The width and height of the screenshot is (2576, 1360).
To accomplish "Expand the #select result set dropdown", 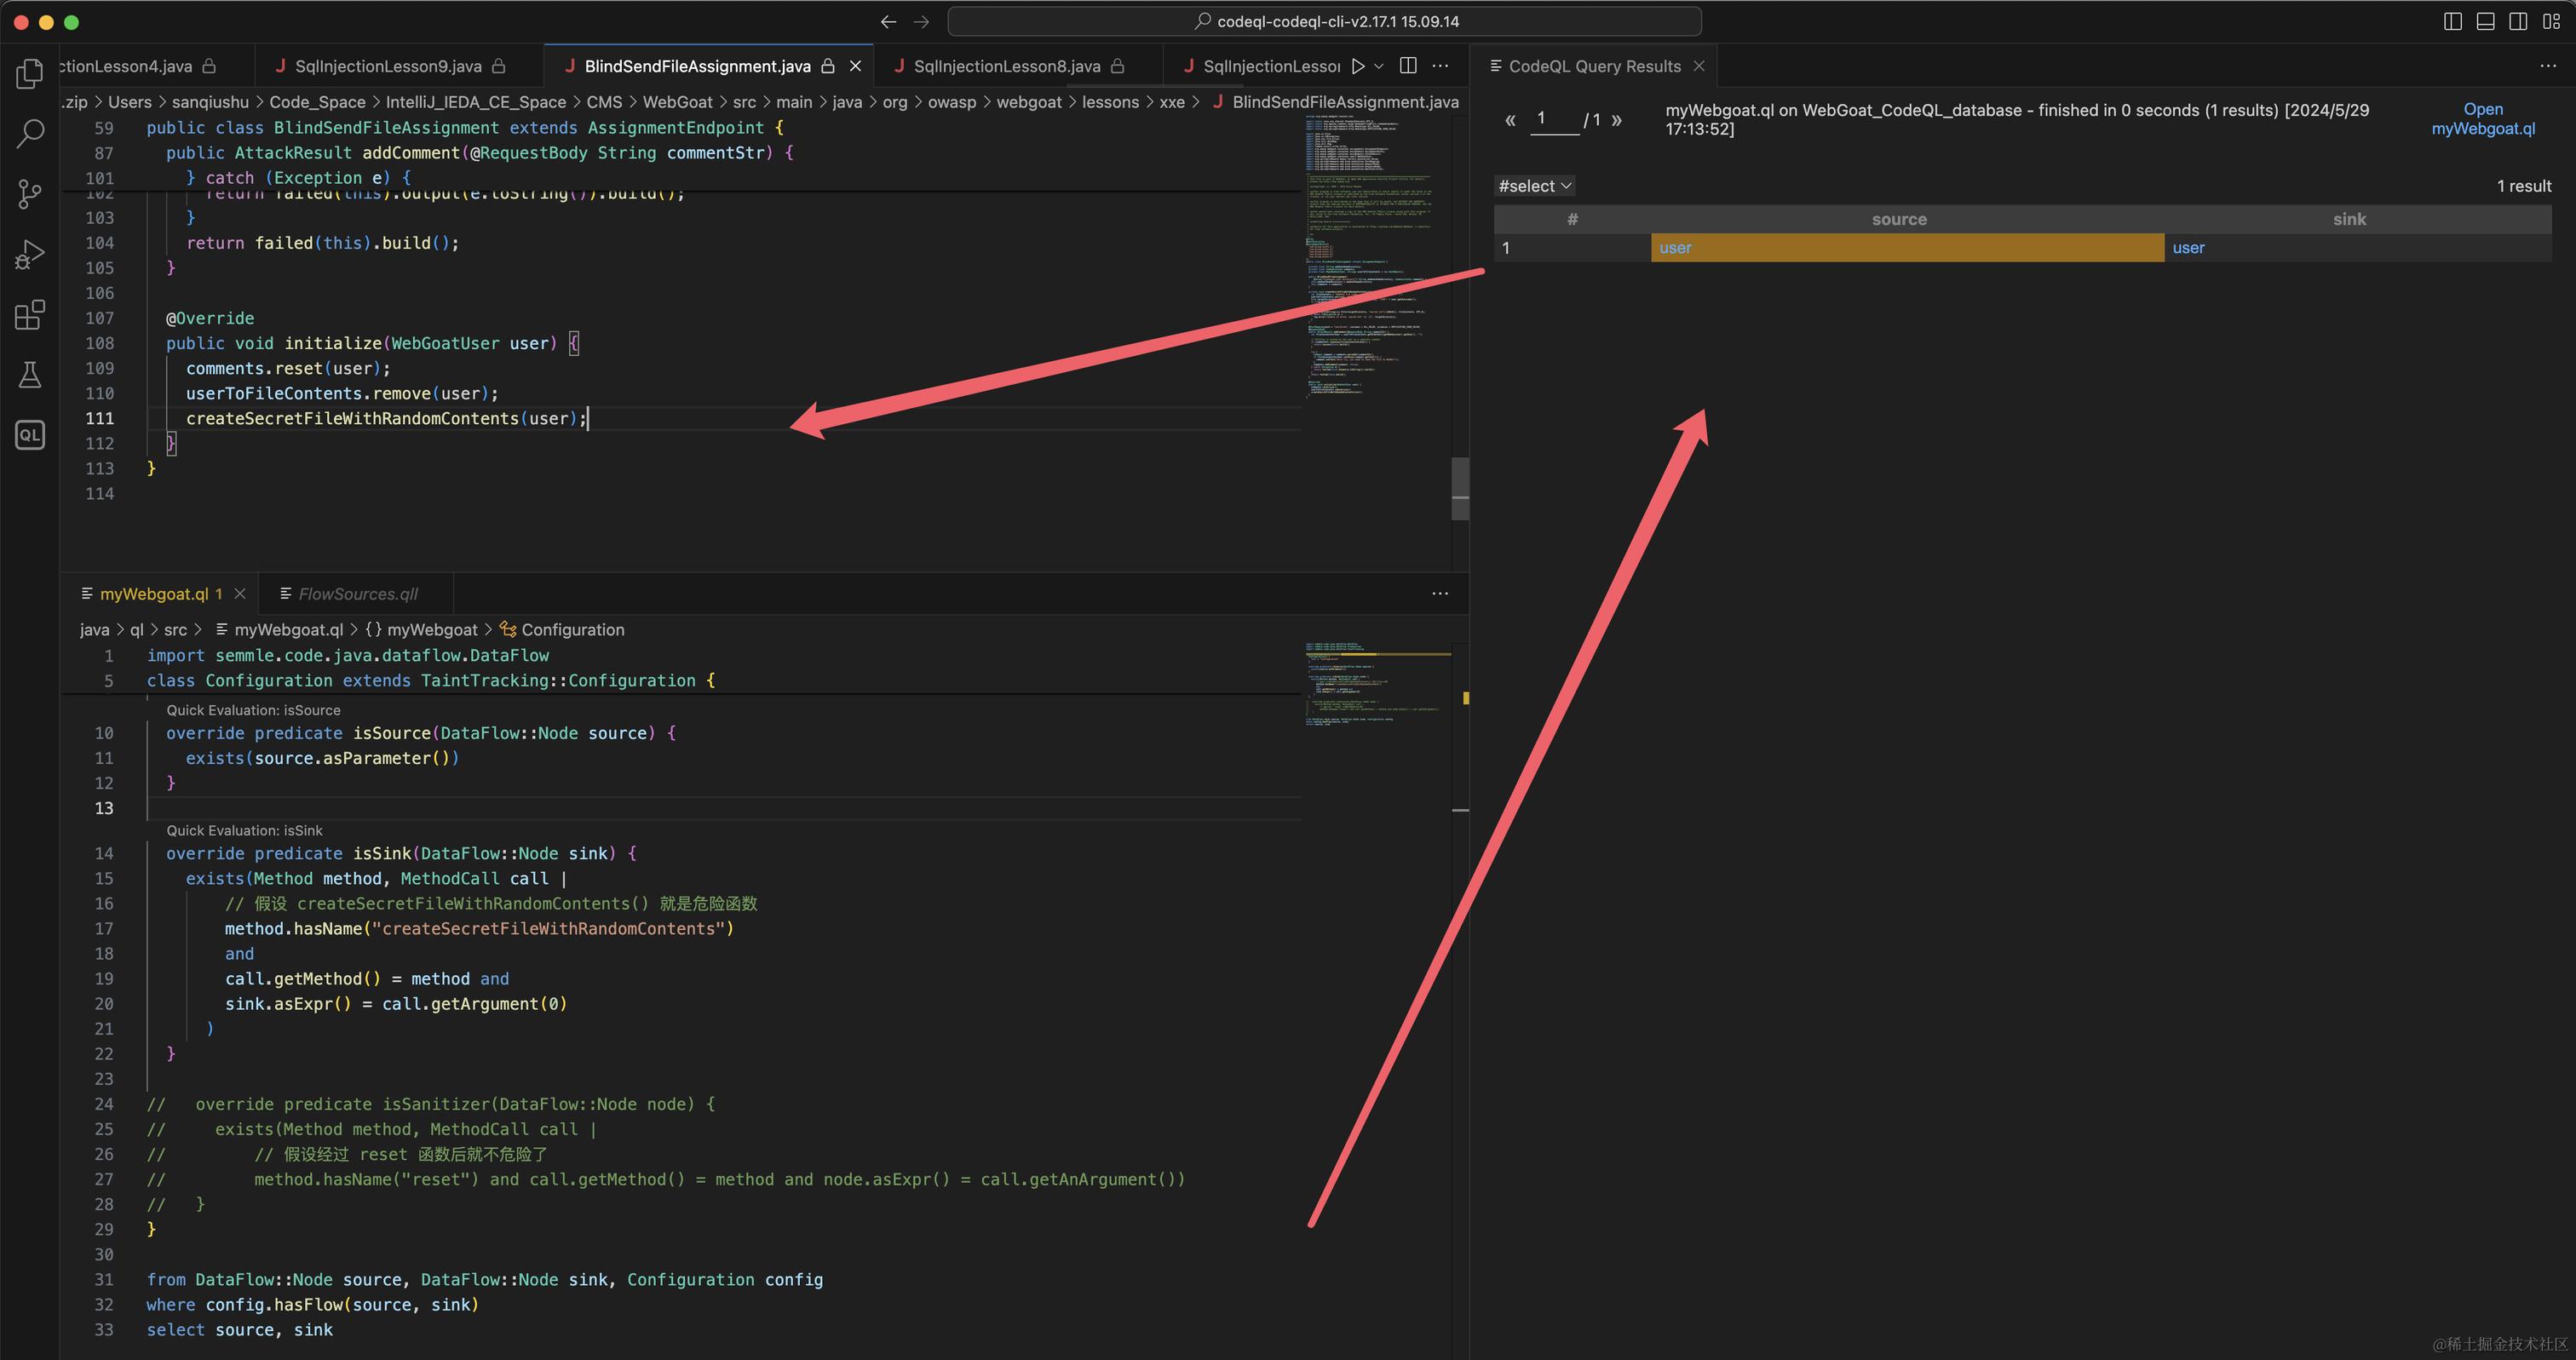I will pyautogui.click(x=1535, y=186).
